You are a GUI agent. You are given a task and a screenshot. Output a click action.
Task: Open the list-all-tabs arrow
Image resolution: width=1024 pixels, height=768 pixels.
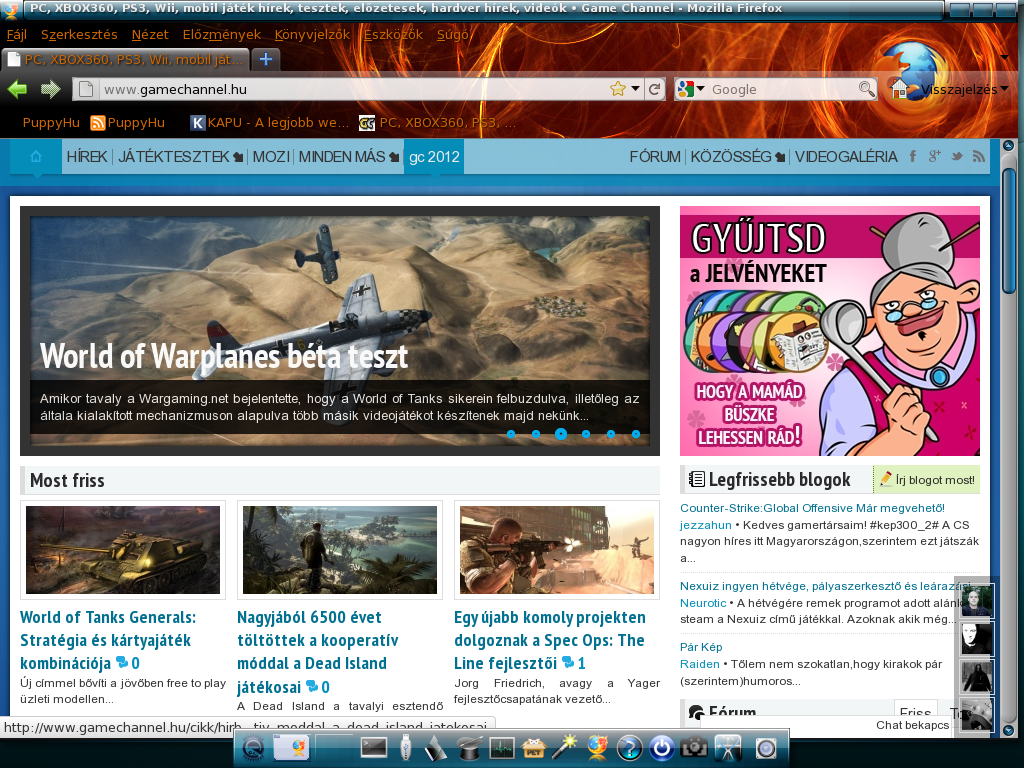(x=1004, y=57)
